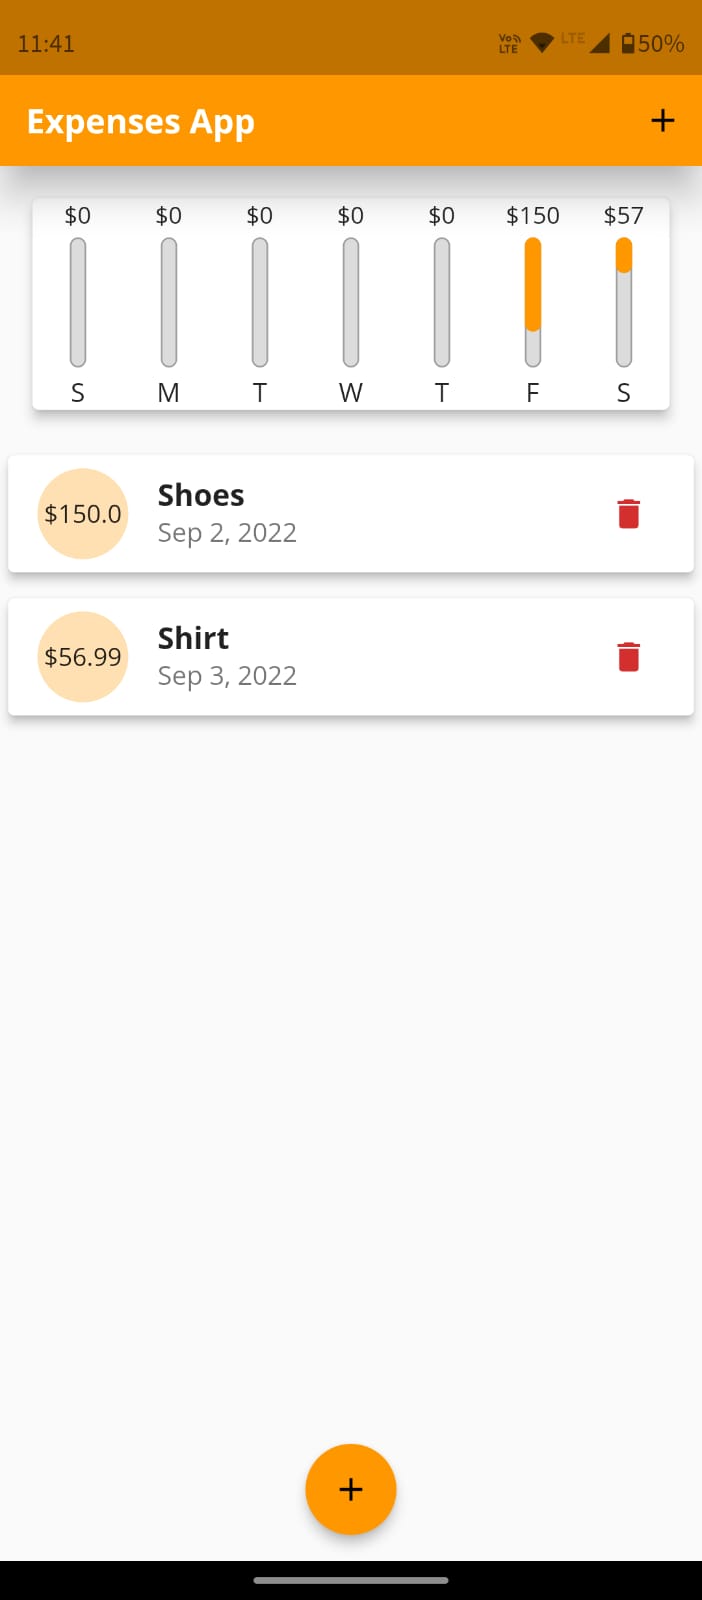The height and width of the screenshot is (1600, 702).
Task: Click the $150.0 amount circle for Shoes
Action: tap(82, 513)
